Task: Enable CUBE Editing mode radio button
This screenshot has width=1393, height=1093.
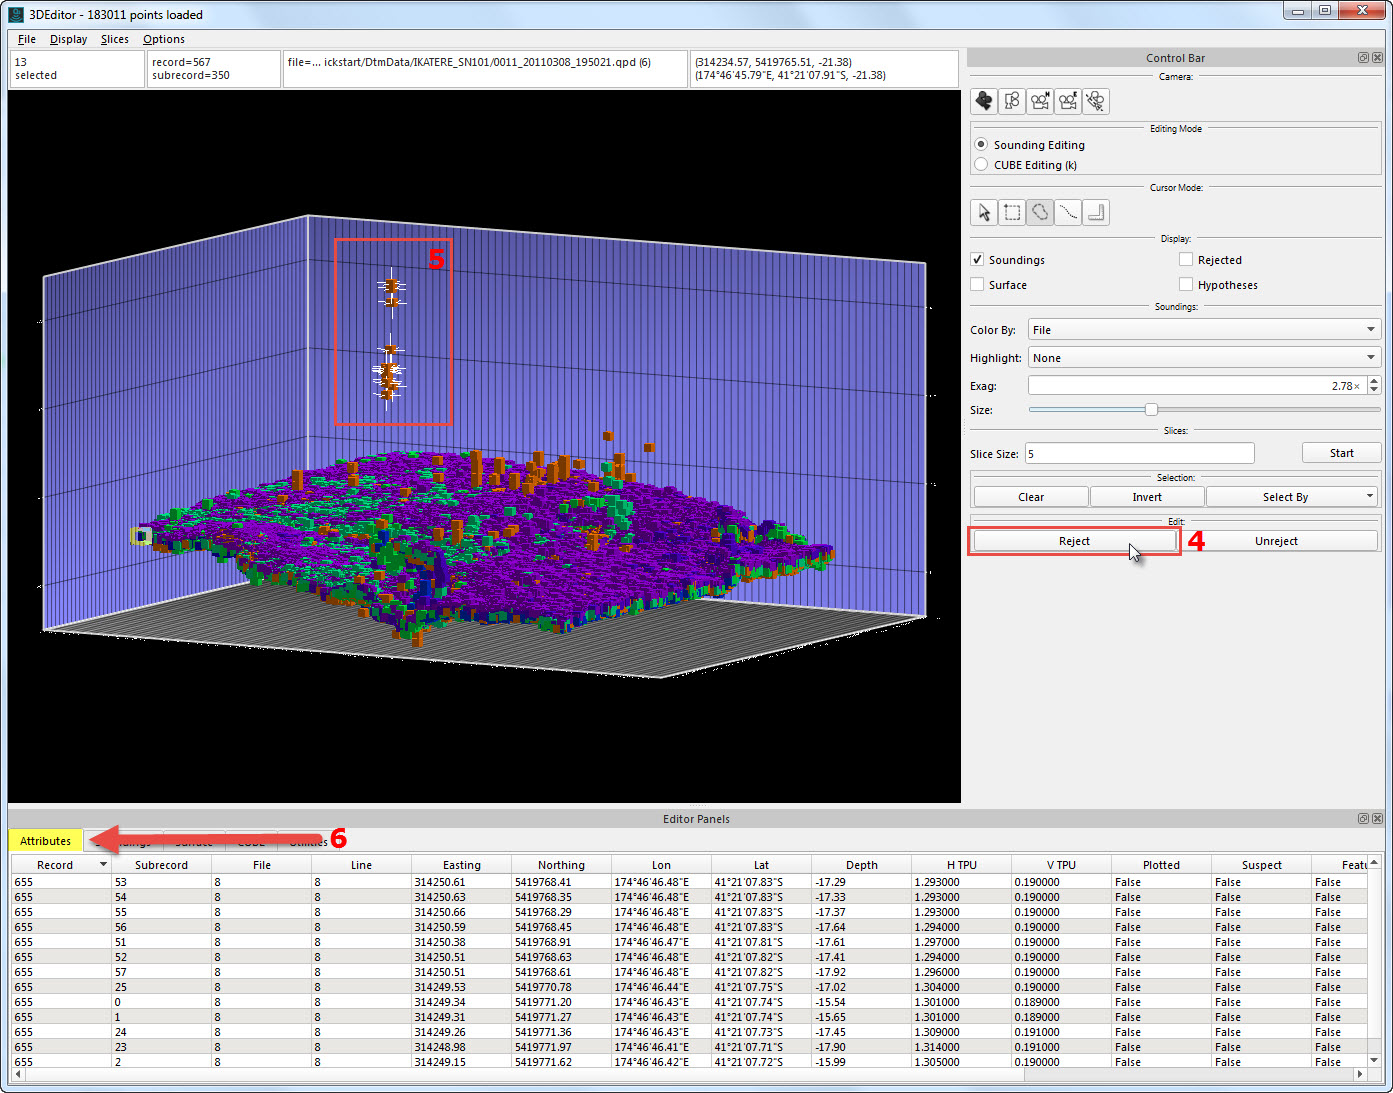Action: pyautogui.click(x=981, y=165)
